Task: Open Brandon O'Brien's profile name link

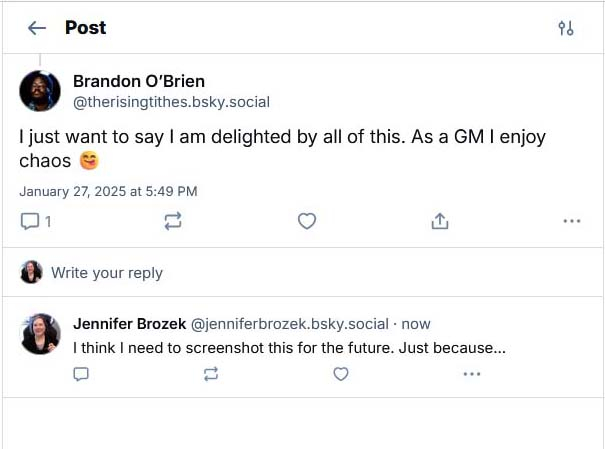Action: (x=139, y=81)
